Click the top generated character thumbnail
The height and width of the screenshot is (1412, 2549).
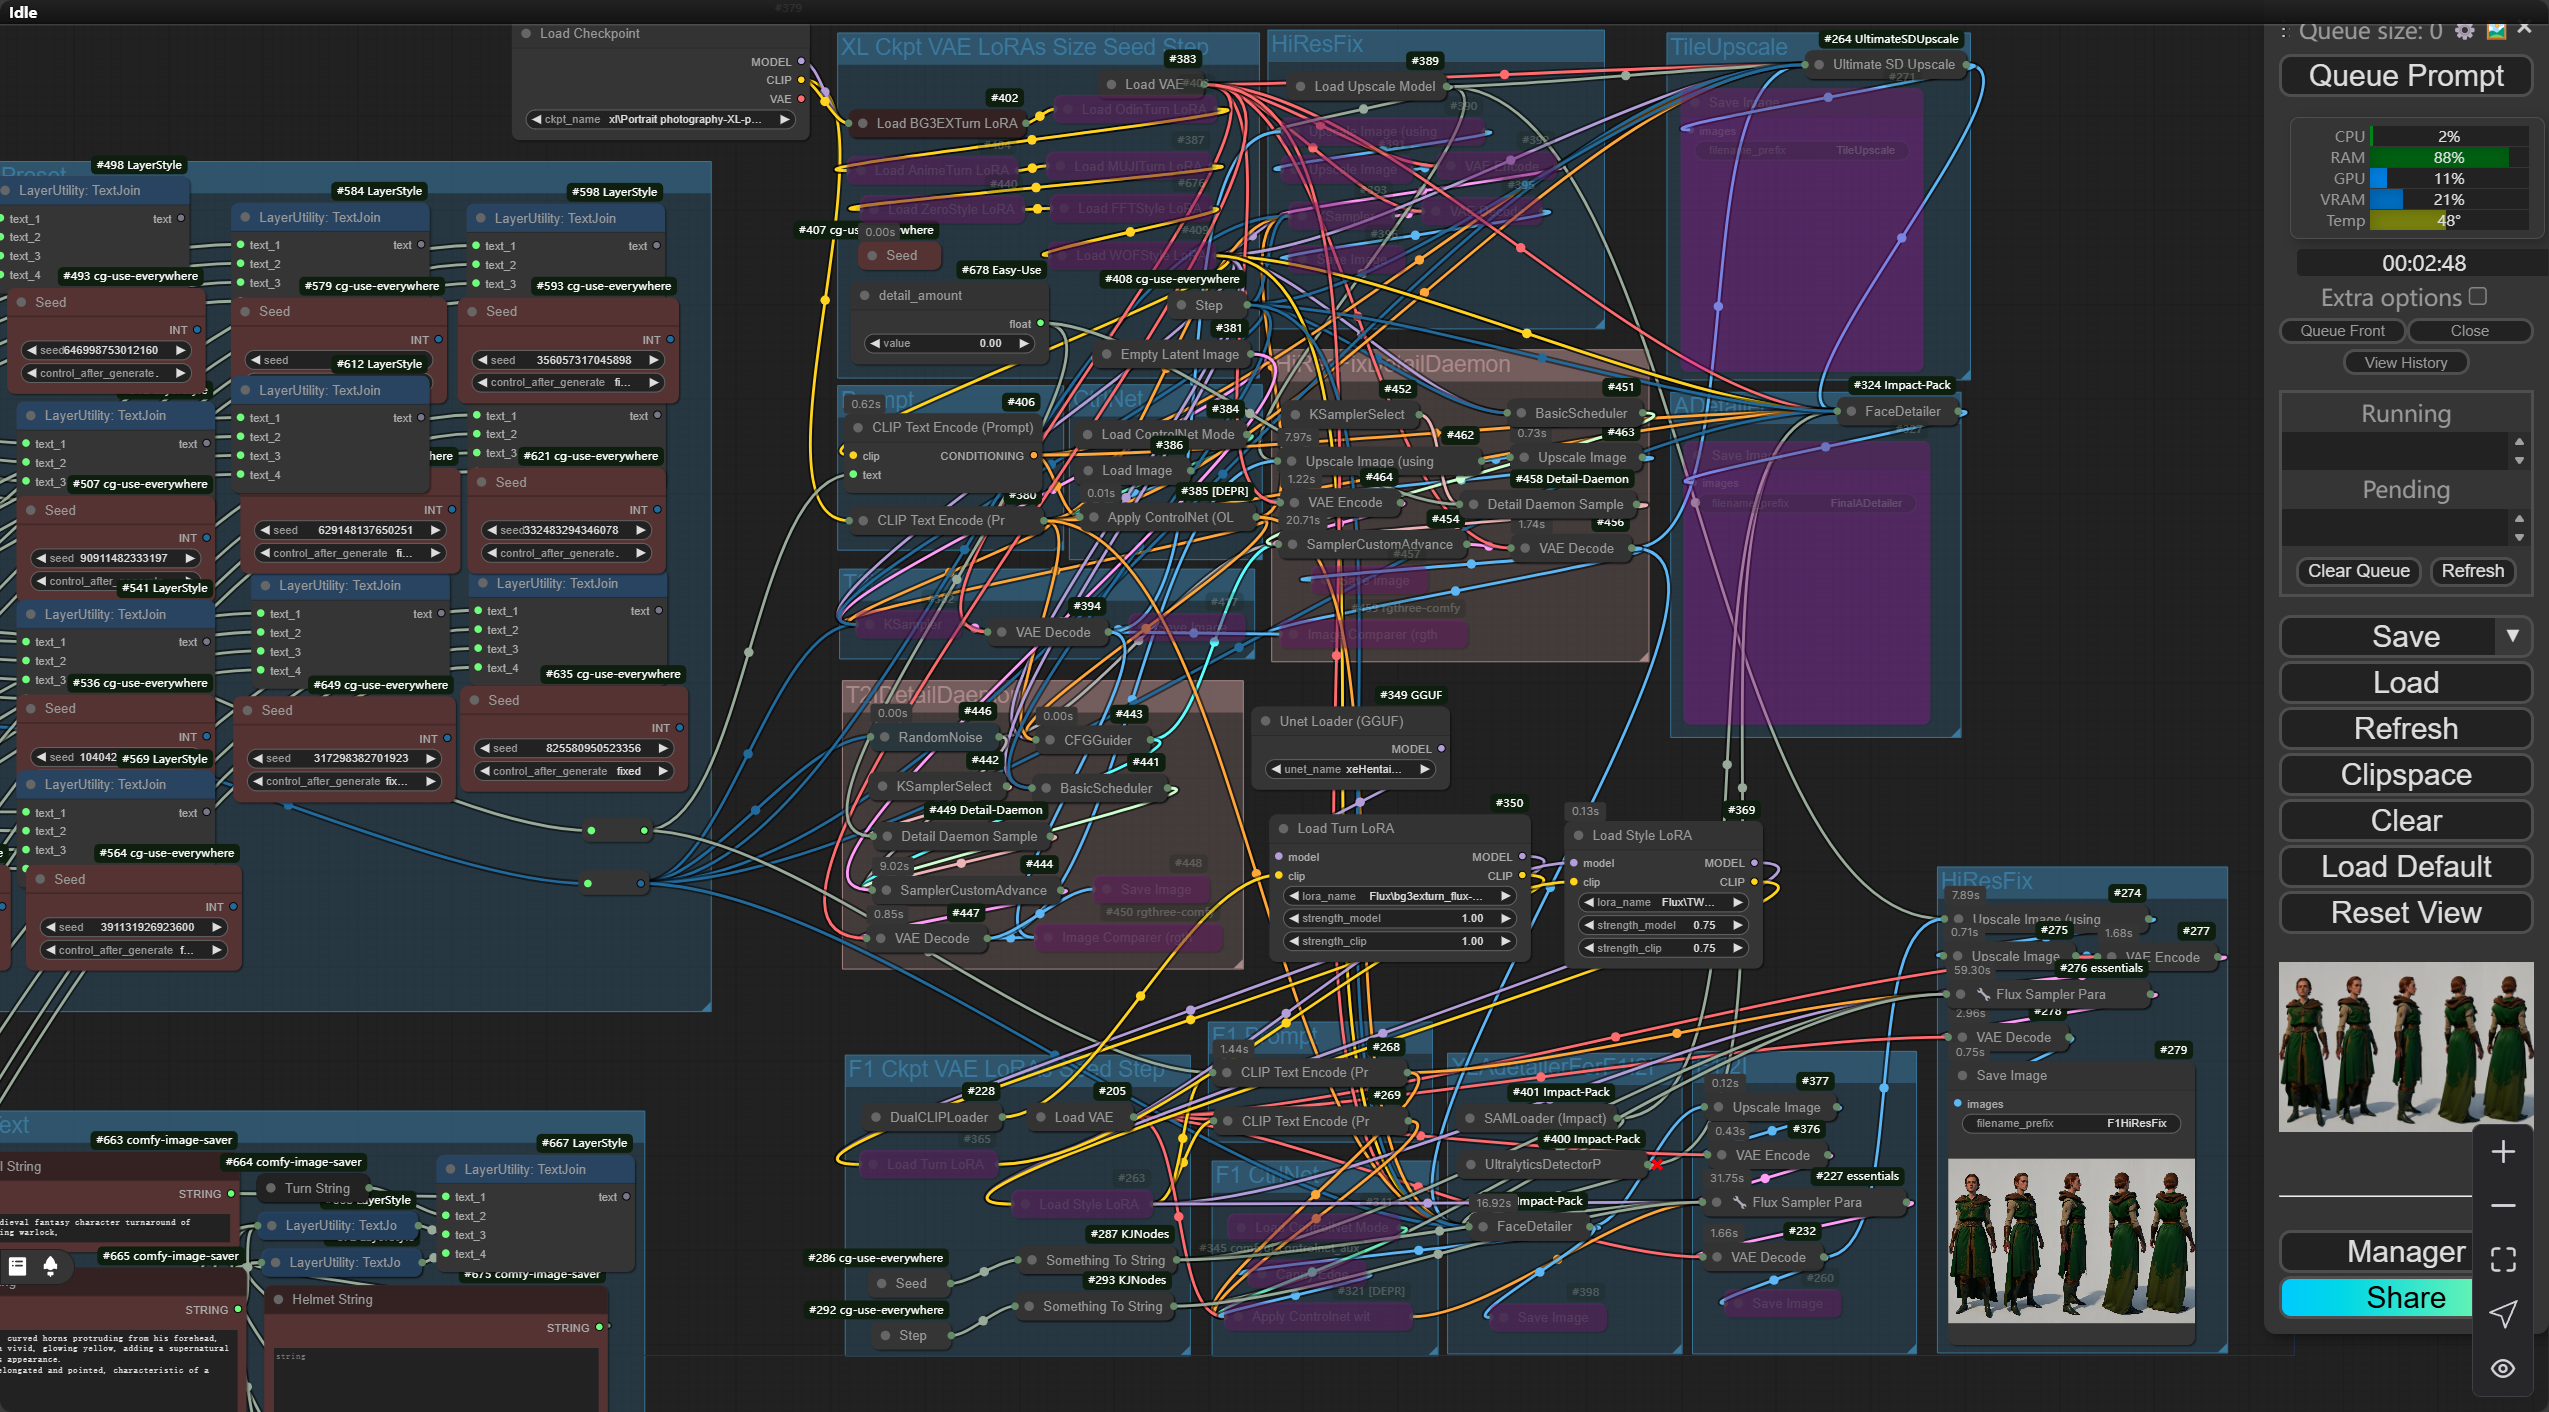[x=2405, y=1046]
